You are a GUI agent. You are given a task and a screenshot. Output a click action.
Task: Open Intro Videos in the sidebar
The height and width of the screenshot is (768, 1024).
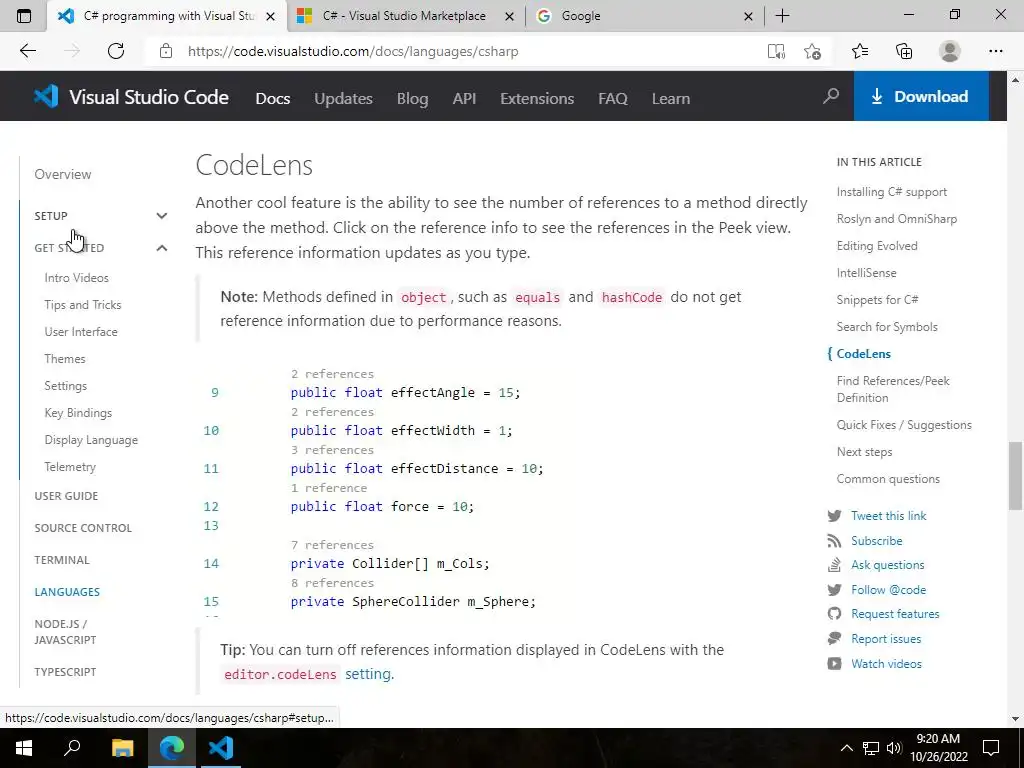tap(76, 278)
